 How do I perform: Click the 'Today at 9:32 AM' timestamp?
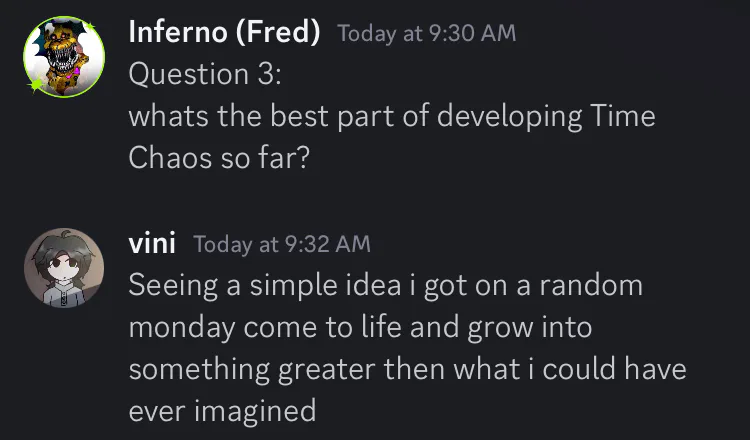coord(282,244)
